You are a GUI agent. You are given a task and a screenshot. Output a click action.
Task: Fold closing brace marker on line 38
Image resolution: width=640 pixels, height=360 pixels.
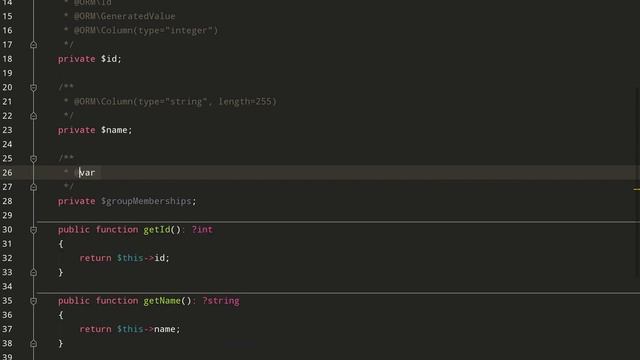pos(33,344)
